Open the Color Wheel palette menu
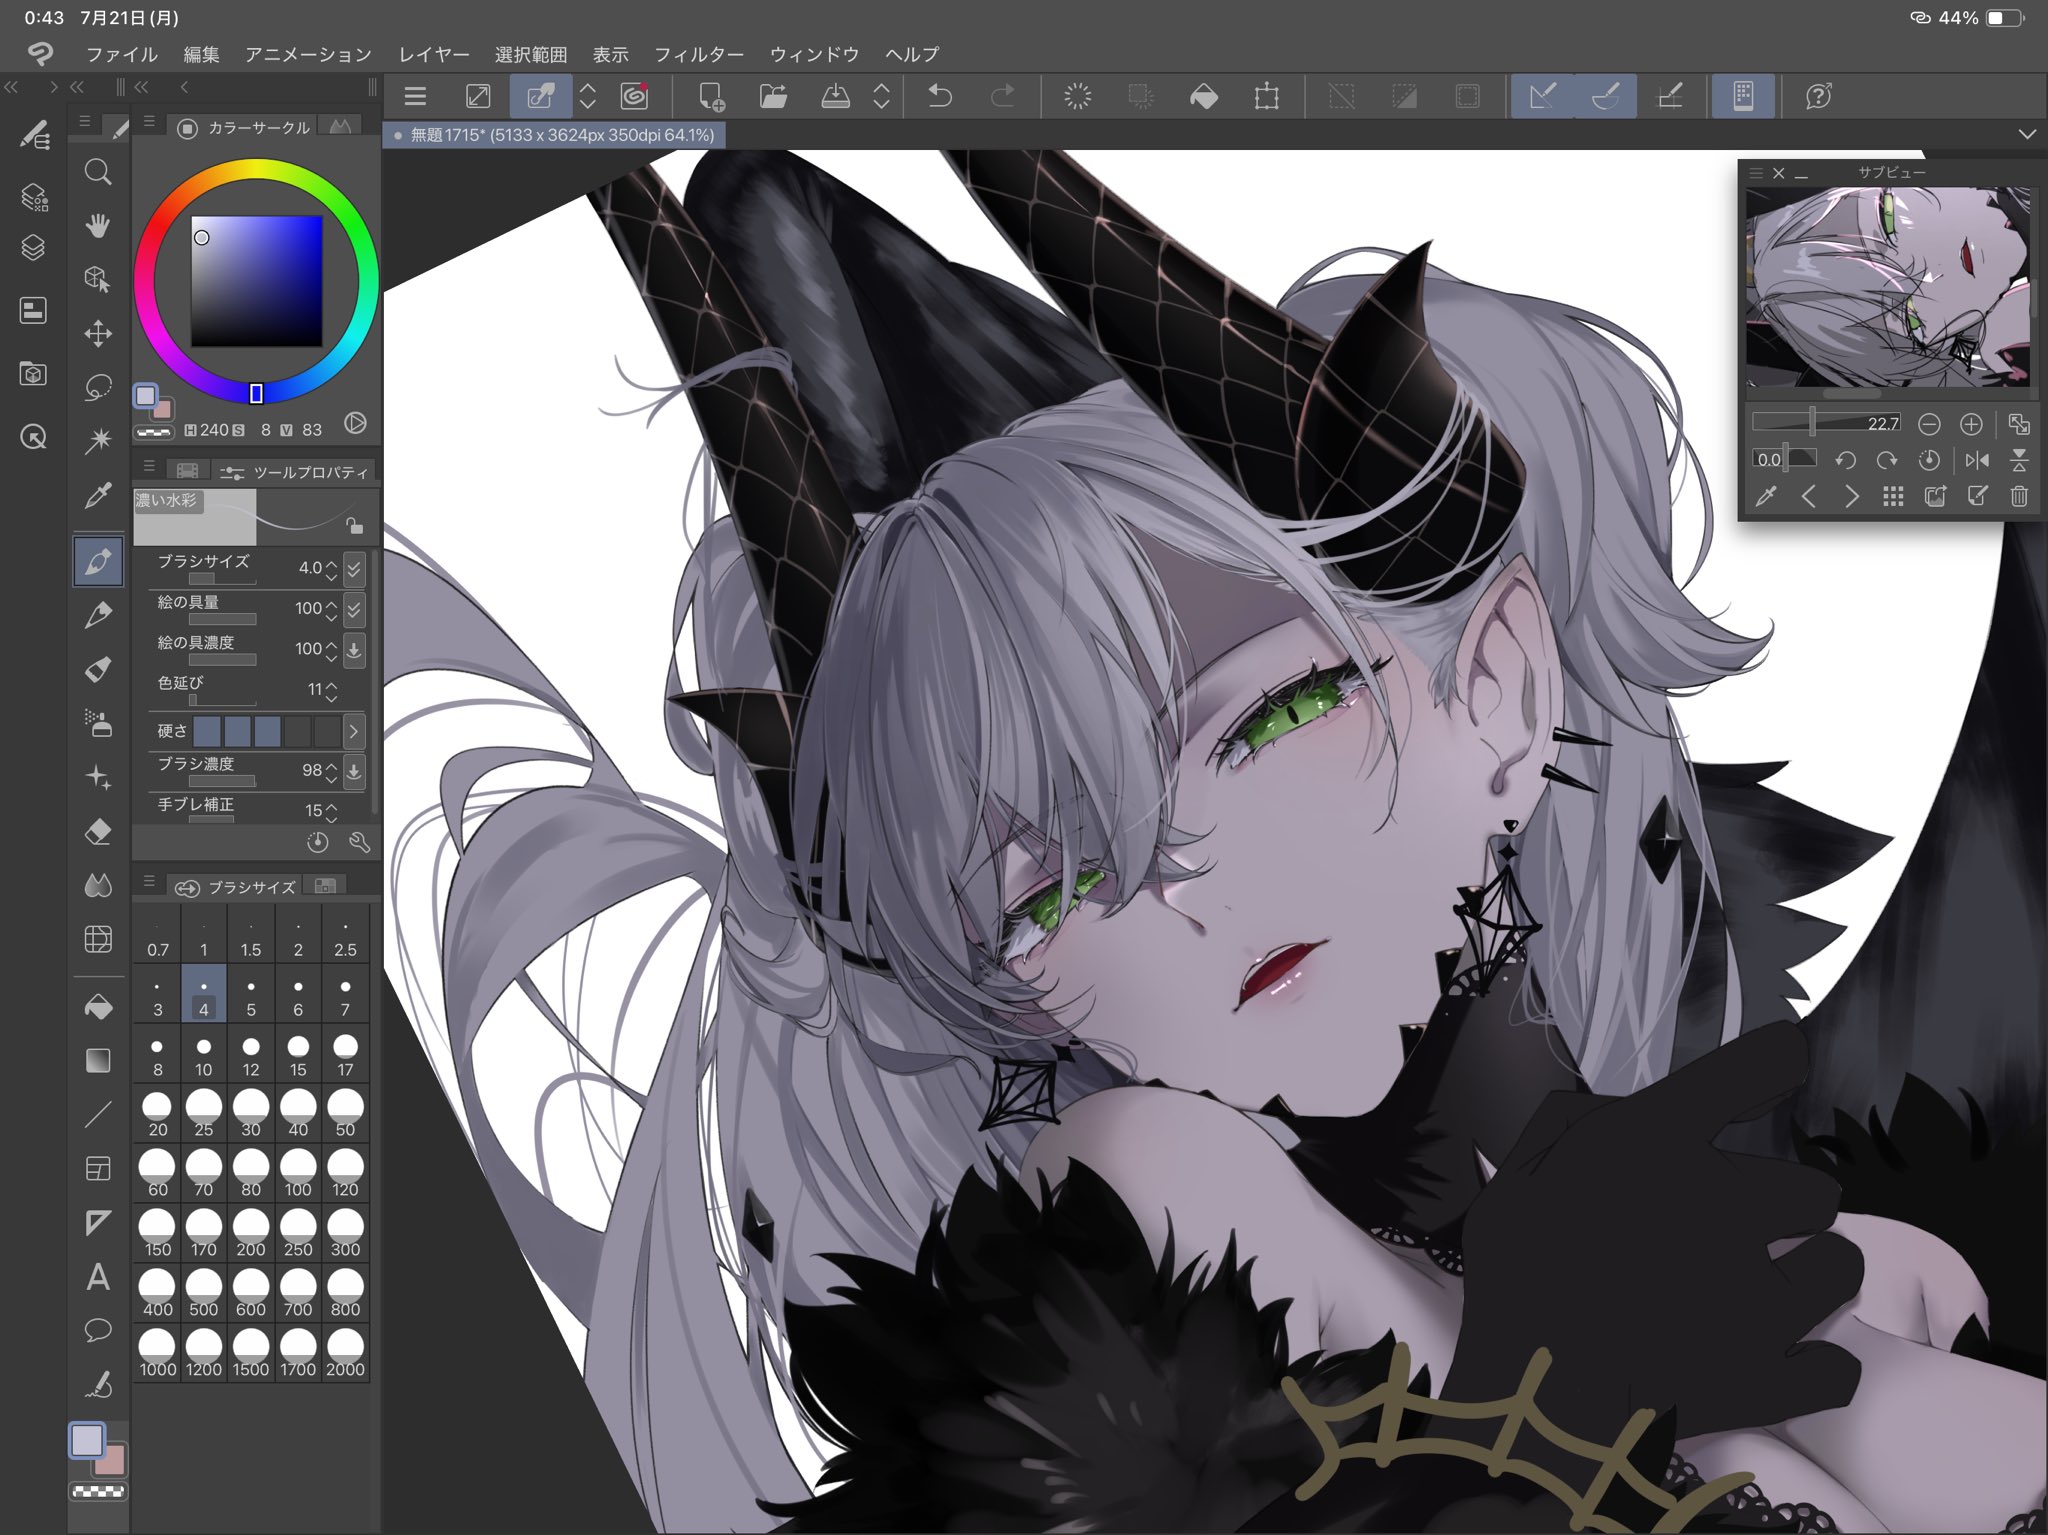This screenshot has width=2048, height=1535. [x=149, y=122]
